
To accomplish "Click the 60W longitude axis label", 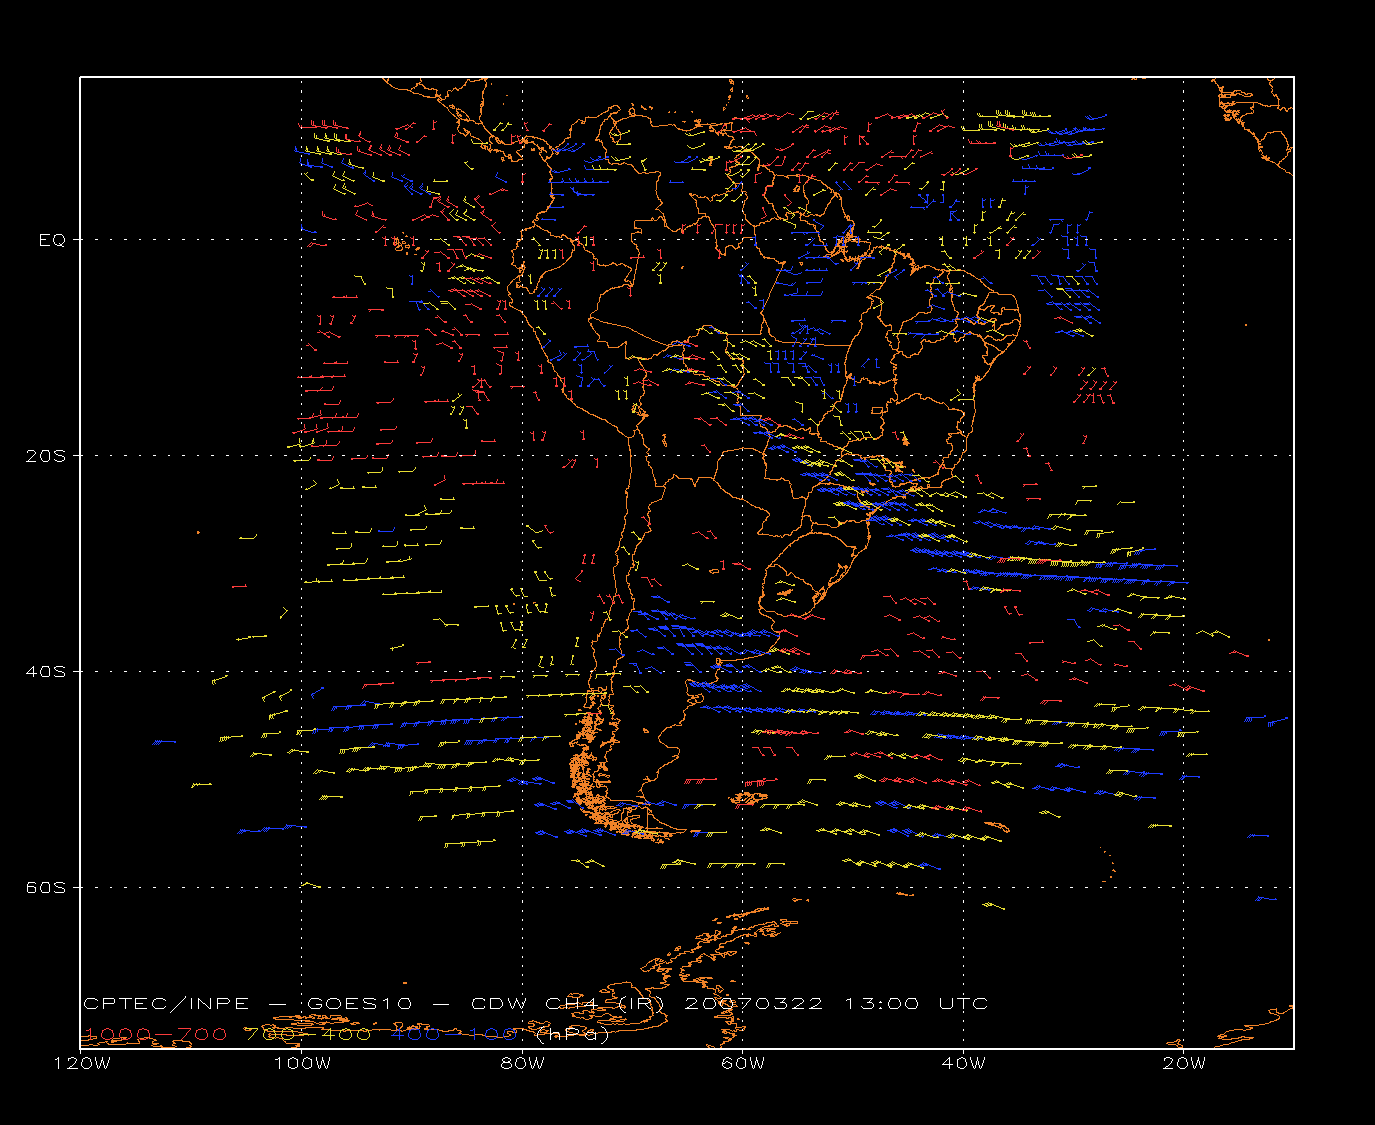I will click(743, 1063).
